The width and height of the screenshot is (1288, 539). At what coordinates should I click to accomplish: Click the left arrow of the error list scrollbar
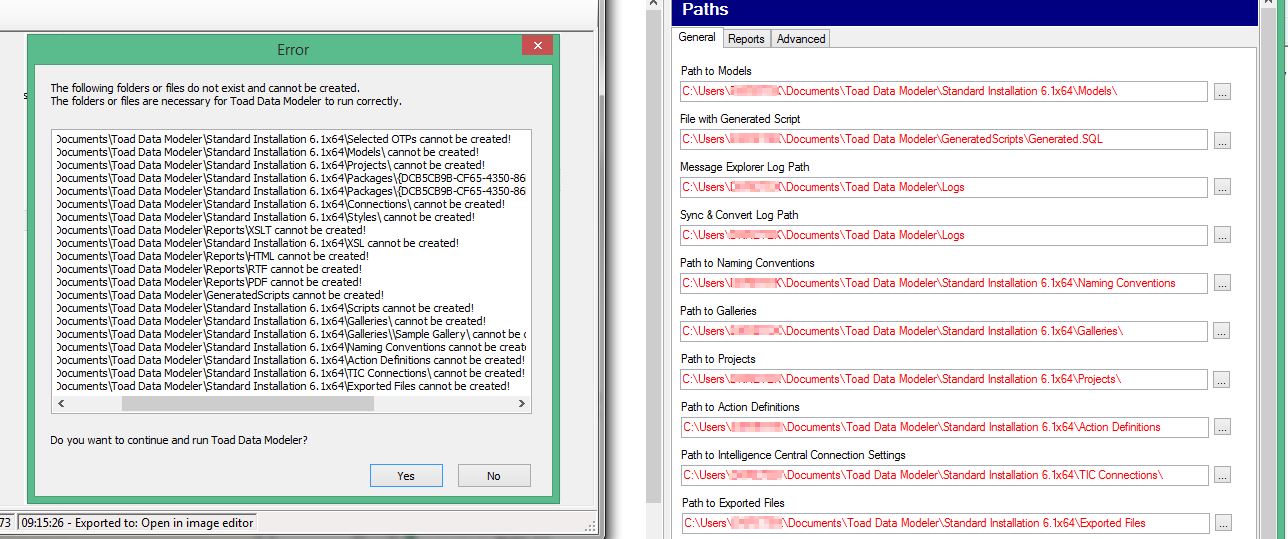click(61, 403)
